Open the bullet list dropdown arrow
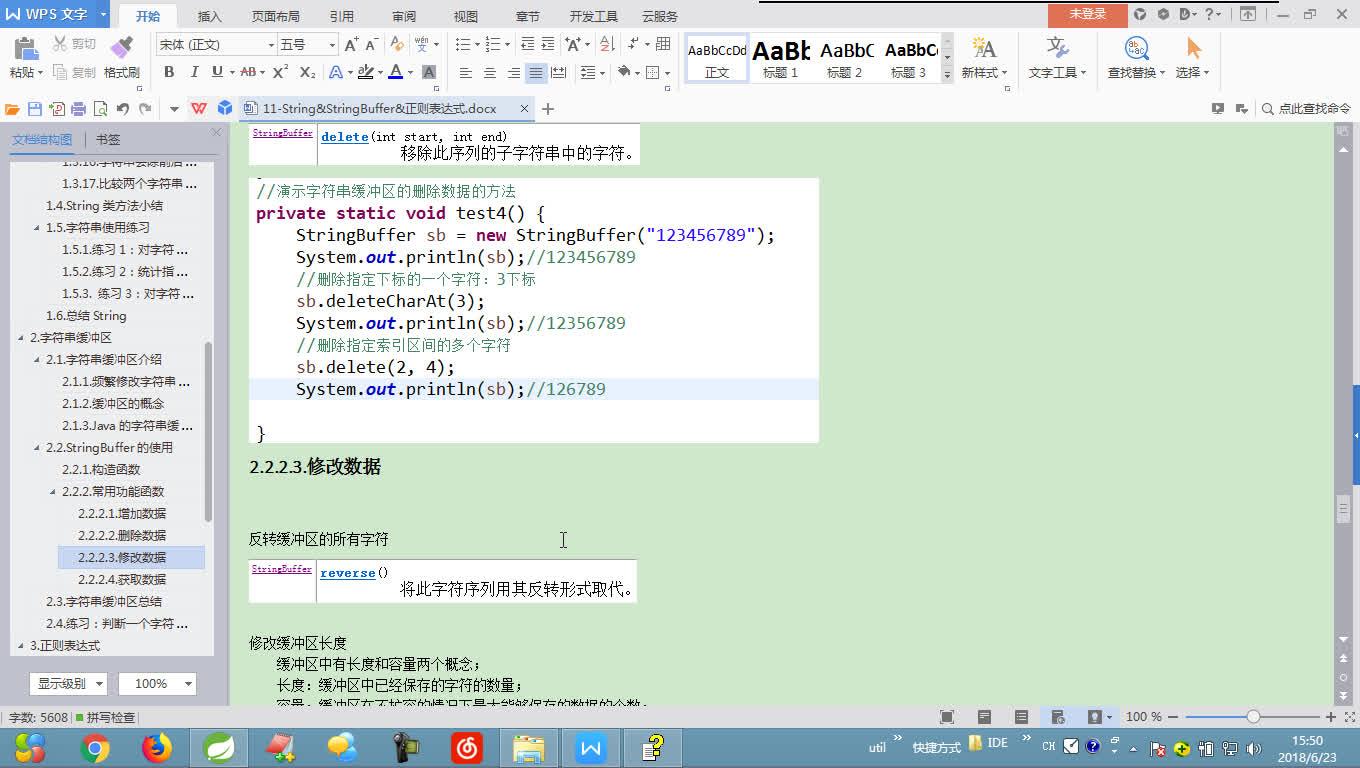1360x768 pixels. tap(477, 45)
